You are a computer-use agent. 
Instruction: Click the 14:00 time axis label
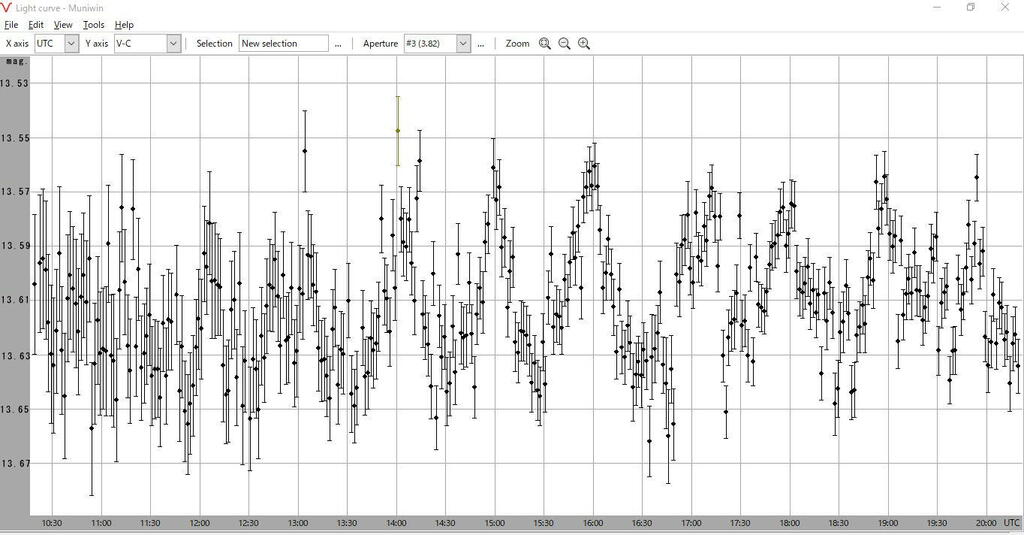tap(396, 523)
